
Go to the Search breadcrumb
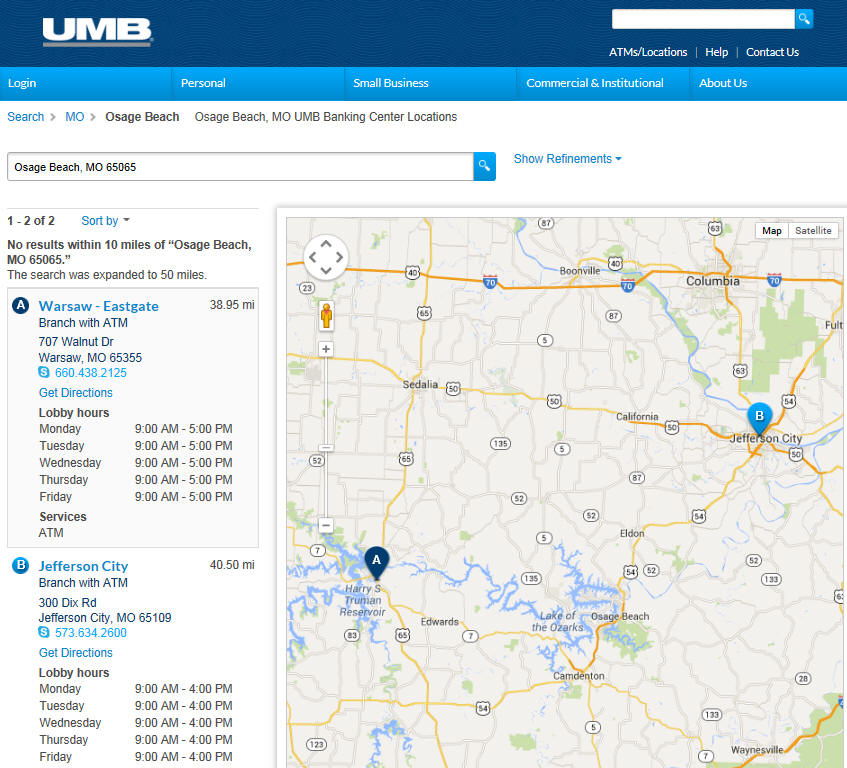coord(25,117)
